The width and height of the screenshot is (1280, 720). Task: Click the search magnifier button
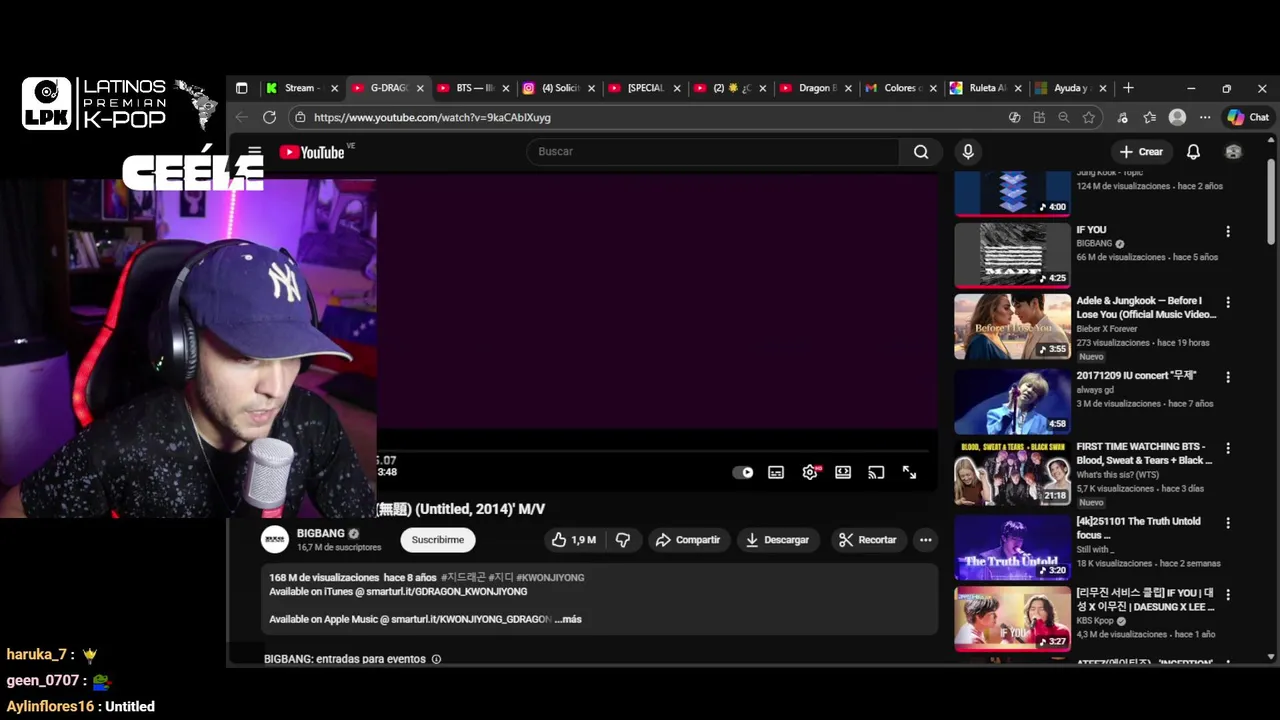pos(921,152)
